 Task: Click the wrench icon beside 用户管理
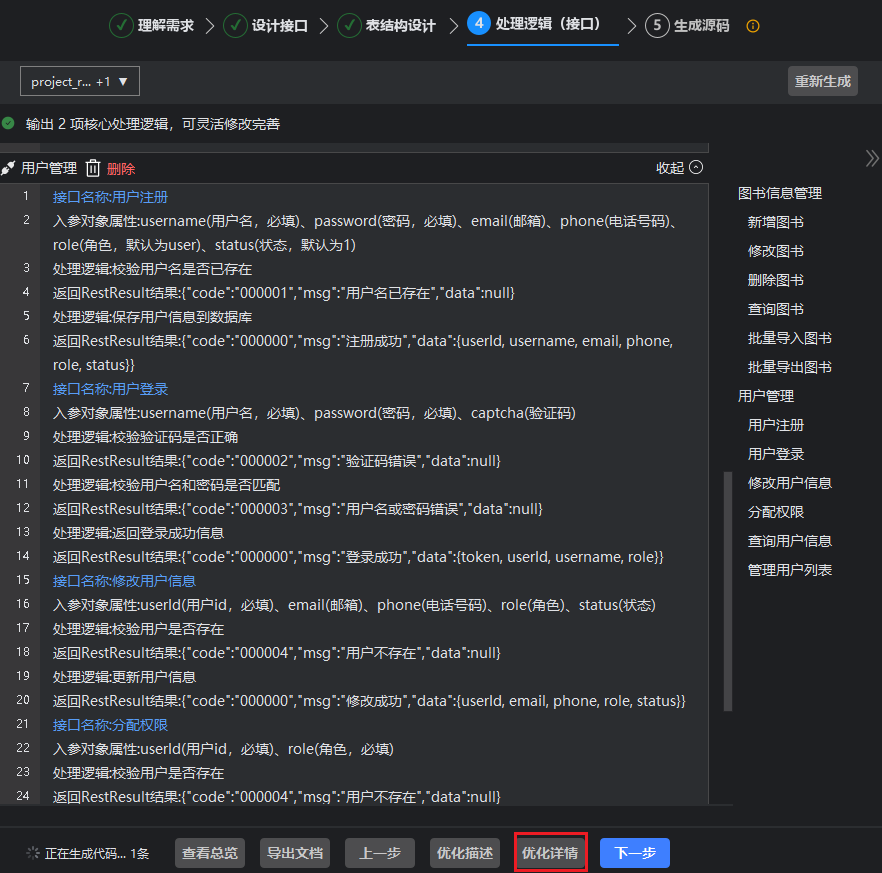pos(9,169)
